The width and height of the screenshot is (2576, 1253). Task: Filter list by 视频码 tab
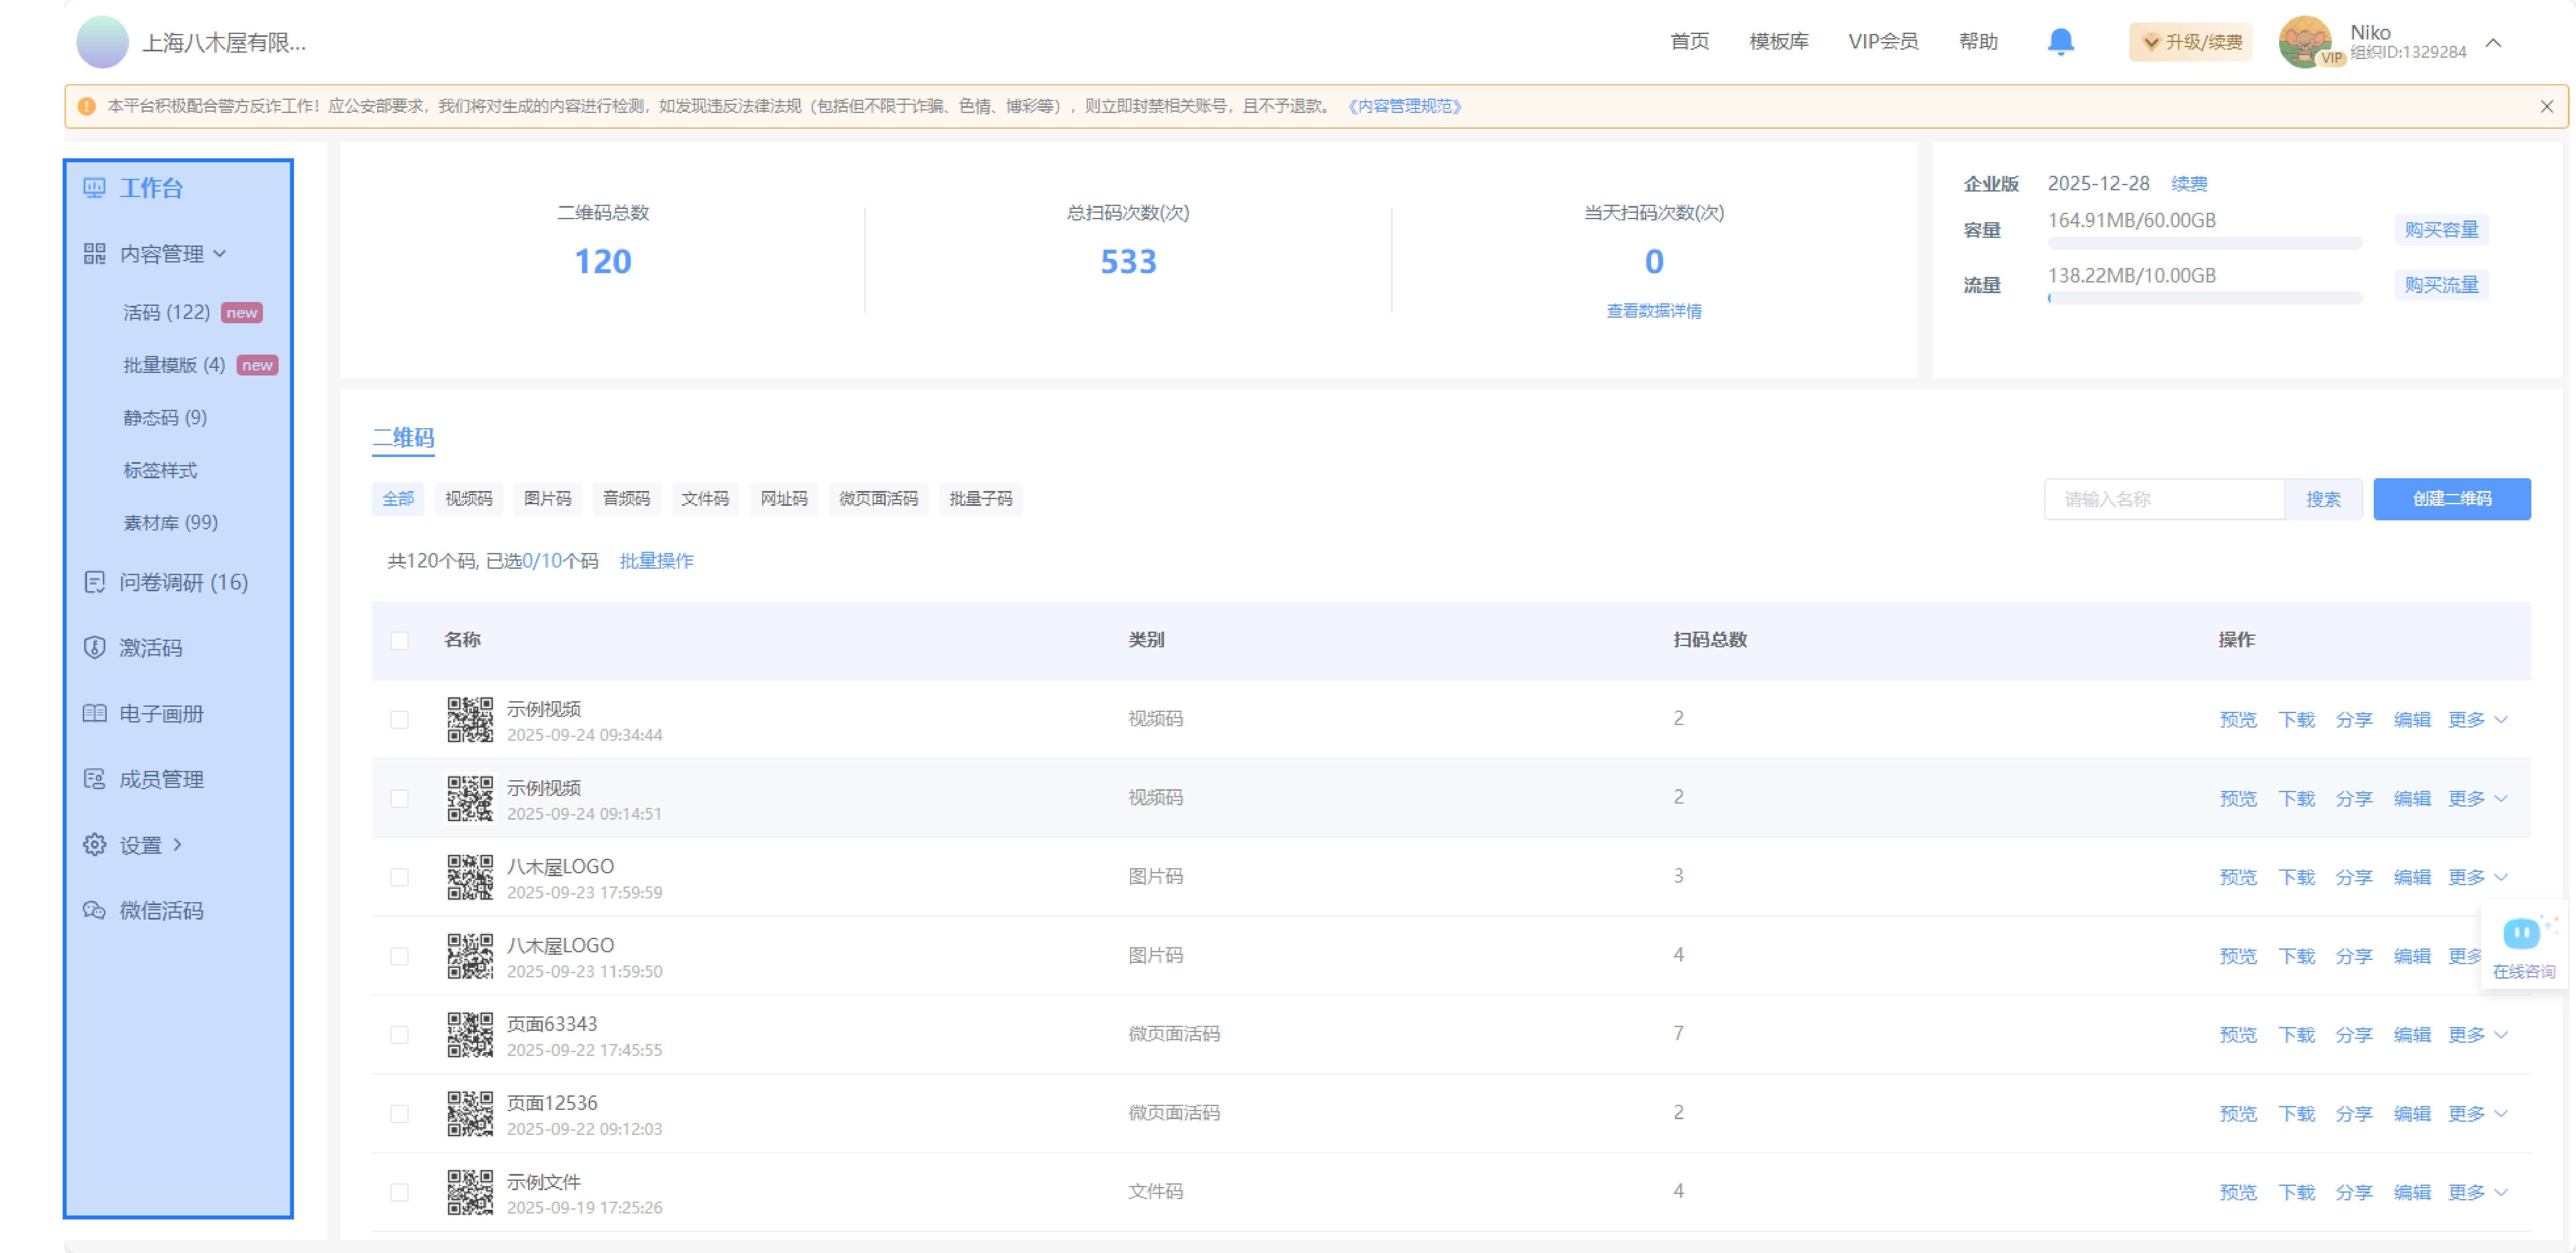coord(468,498)
